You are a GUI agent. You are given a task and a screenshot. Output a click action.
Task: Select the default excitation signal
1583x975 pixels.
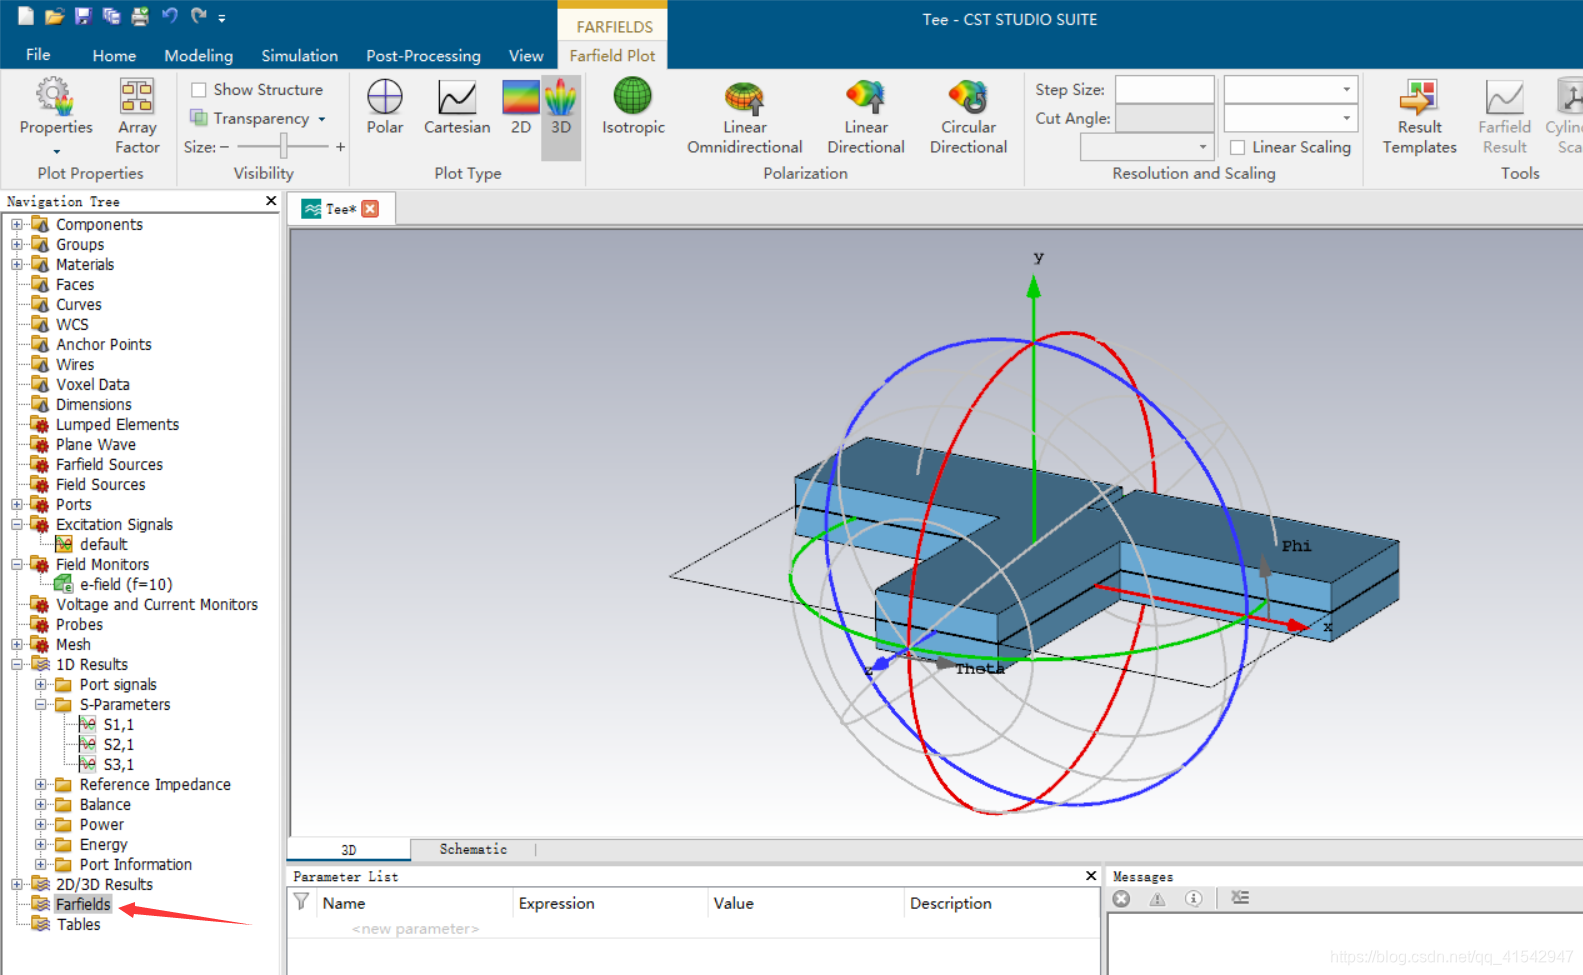103,544
